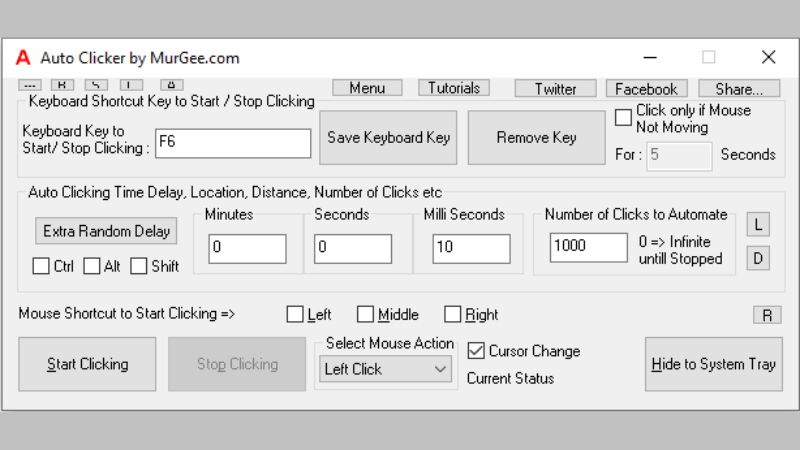This screenshot has height=450, width=800.
Task: Check the Right mouse shortcut checkbox
Action: click(453, 314)
